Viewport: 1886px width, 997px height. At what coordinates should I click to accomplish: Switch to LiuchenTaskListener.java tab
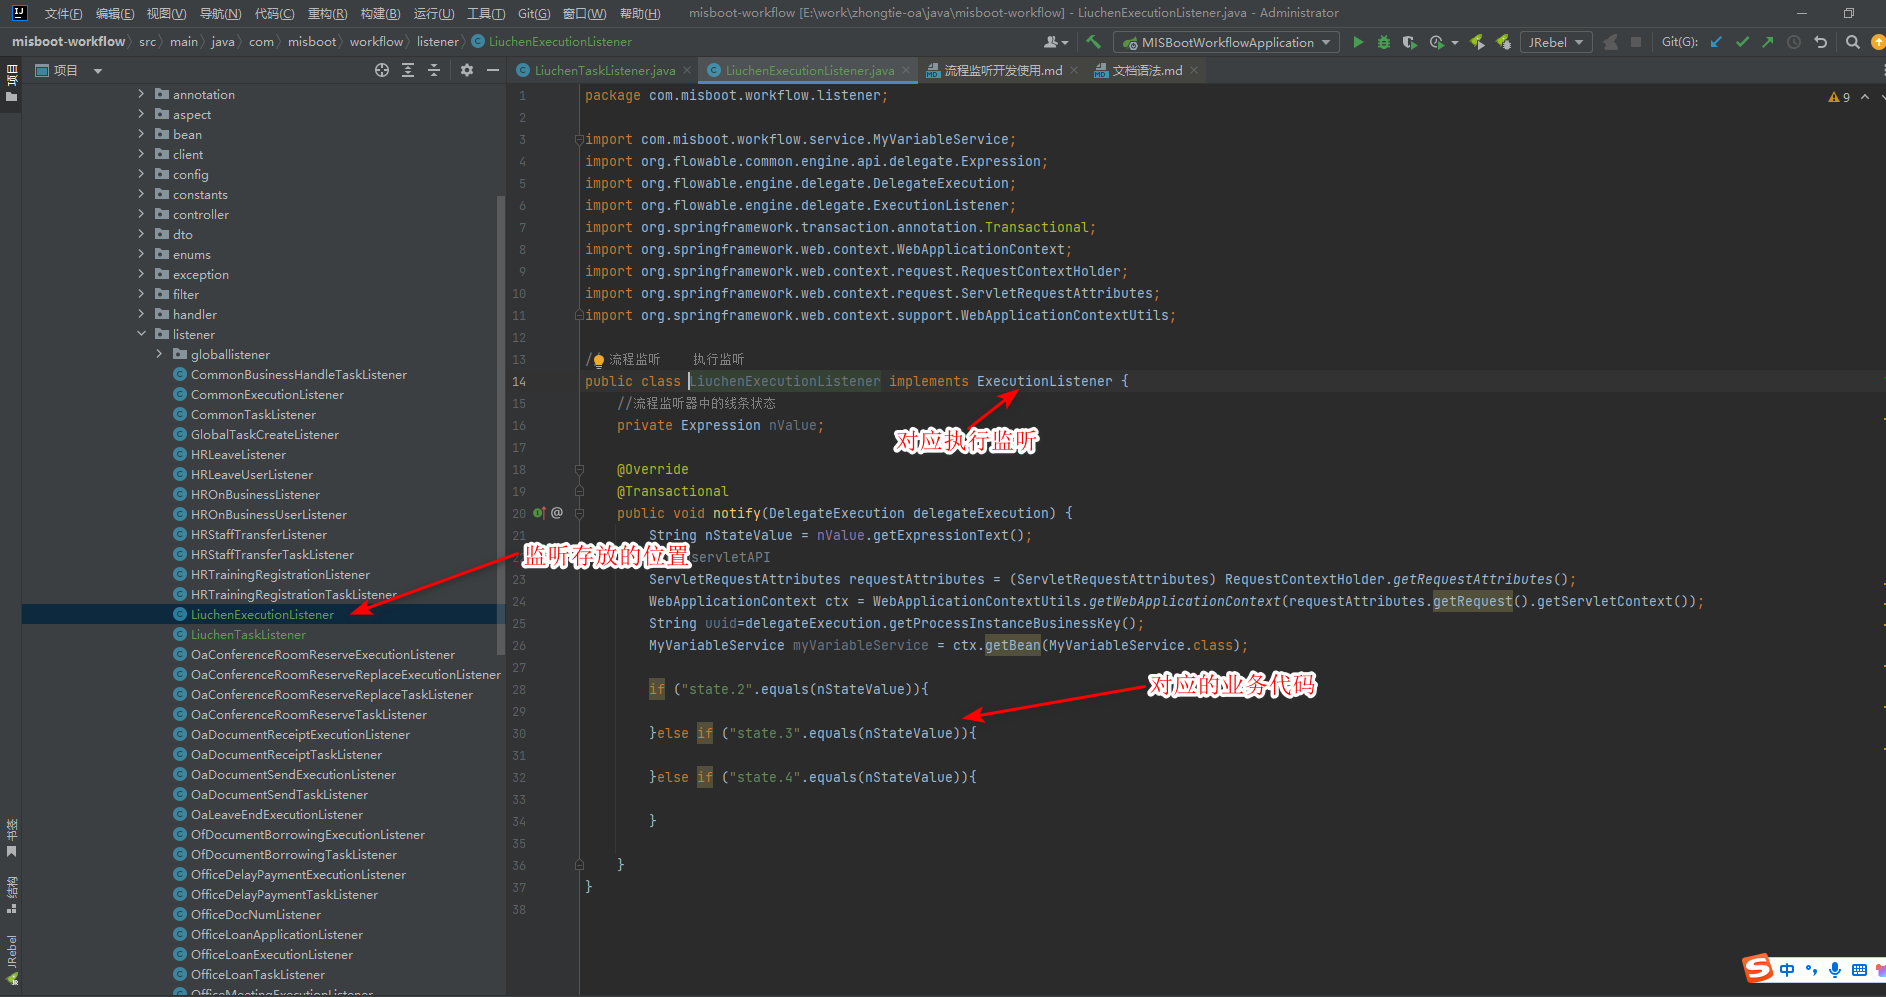pyautogui.click(x=604, y=70)
